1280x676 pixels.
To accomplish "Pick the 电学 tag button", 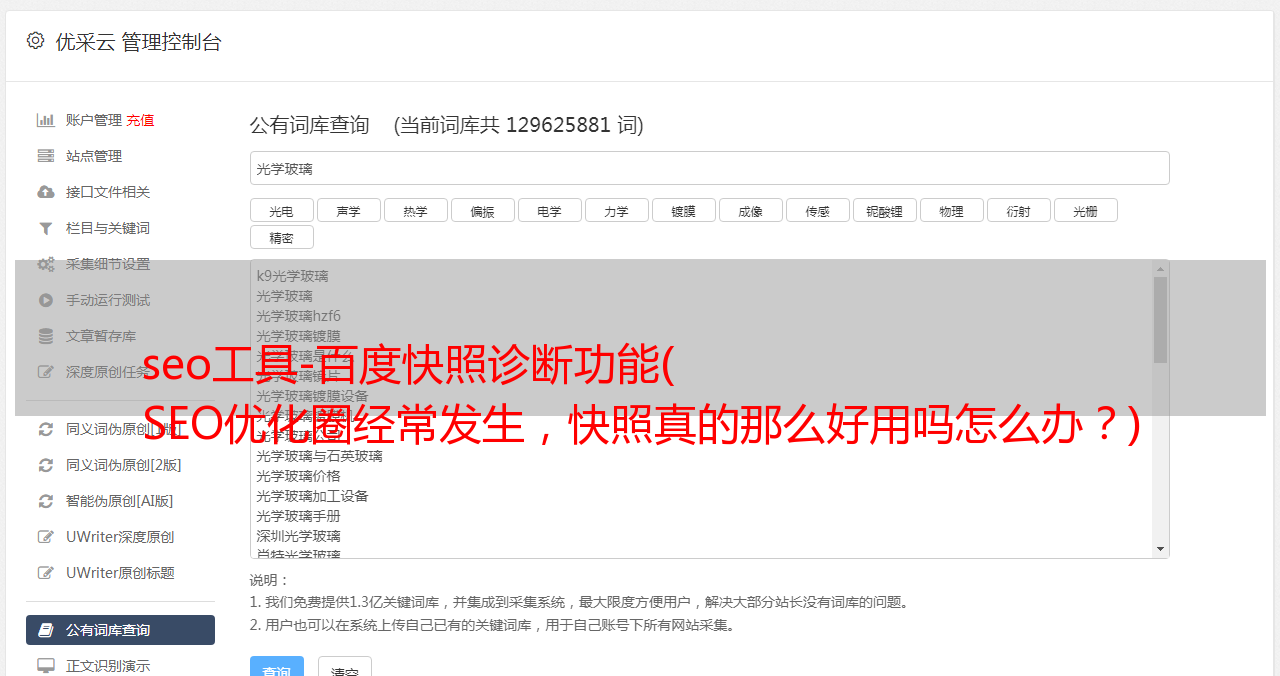I will click(x=549, y=210).
